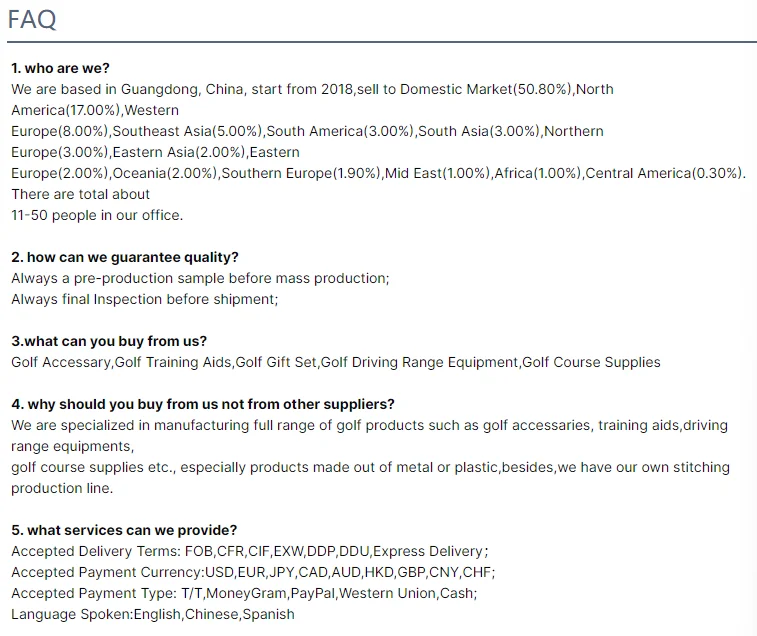Click the "Accepted Delivery Terms" line

tap(249, 551)
